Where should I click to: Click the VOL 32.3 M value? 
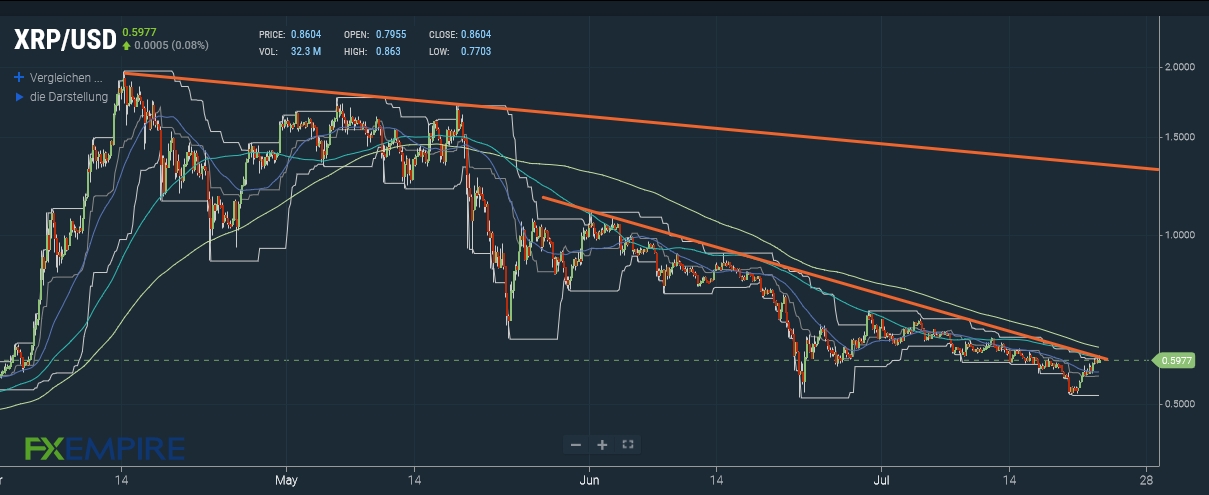coord(306,50)
